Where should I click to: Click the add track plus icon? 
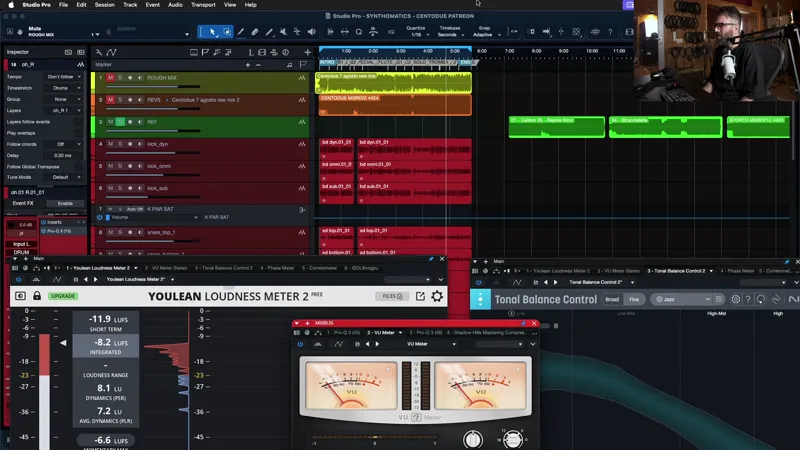(x=307, y=52)
